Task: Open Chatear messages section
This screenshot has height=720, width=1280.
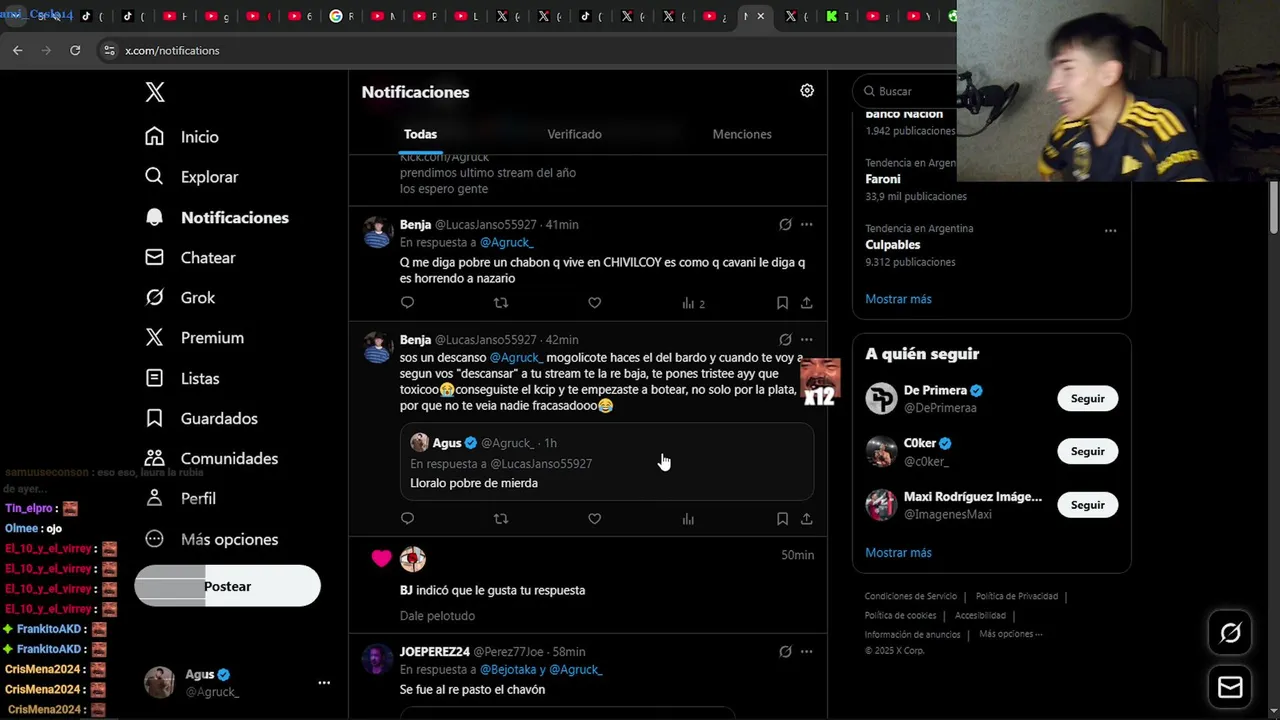Action: click(x=190, y=257)
